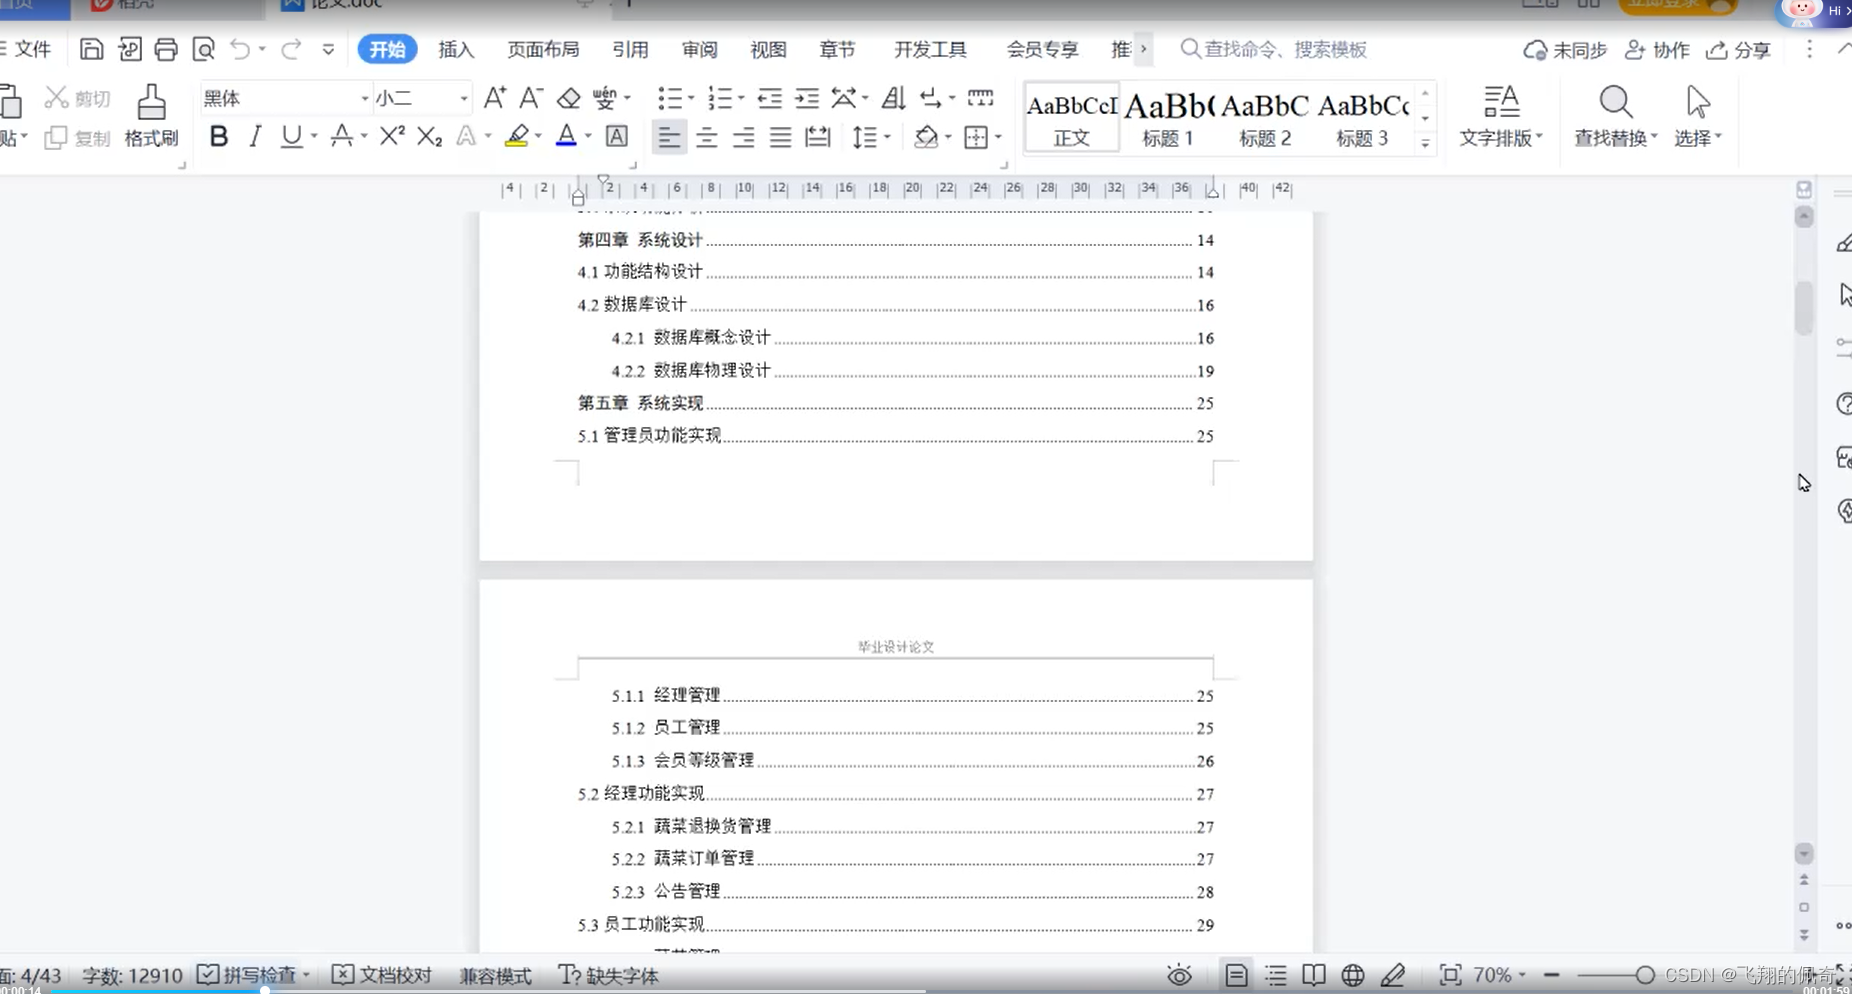Redo the last action

(x=291, y=49)
